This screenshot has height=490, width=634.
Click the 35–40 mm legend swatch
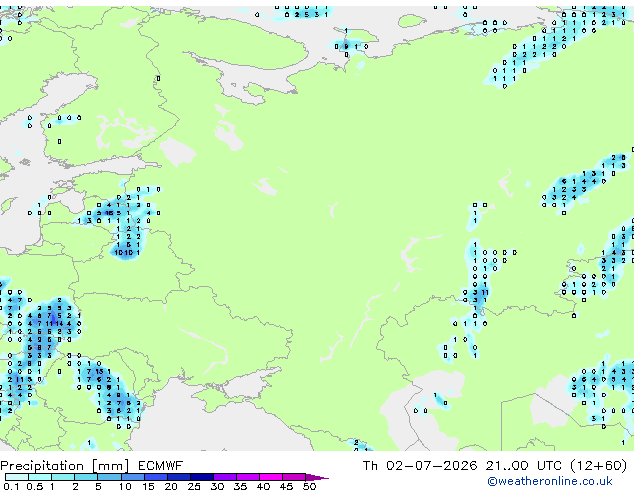247,477
